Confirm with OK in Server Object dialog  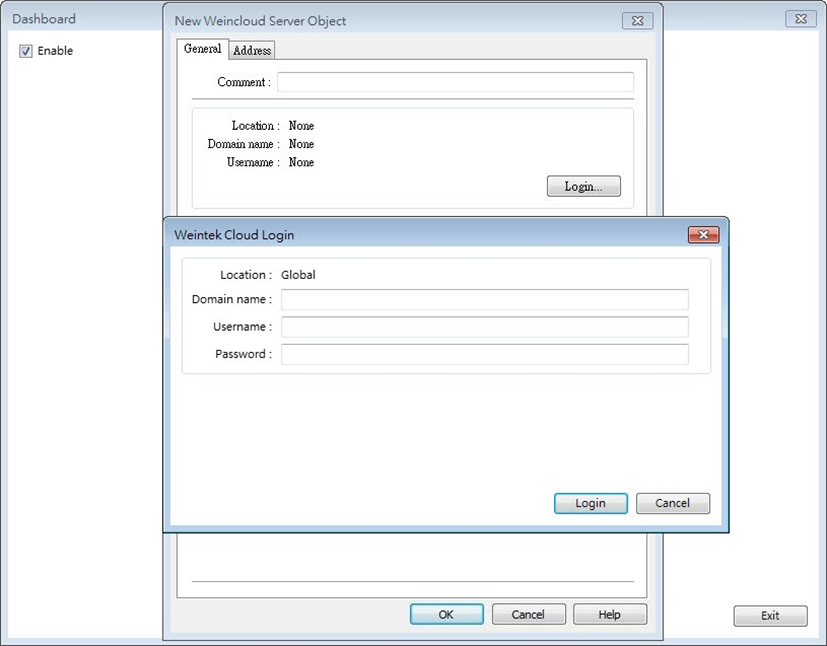point(446,614)
